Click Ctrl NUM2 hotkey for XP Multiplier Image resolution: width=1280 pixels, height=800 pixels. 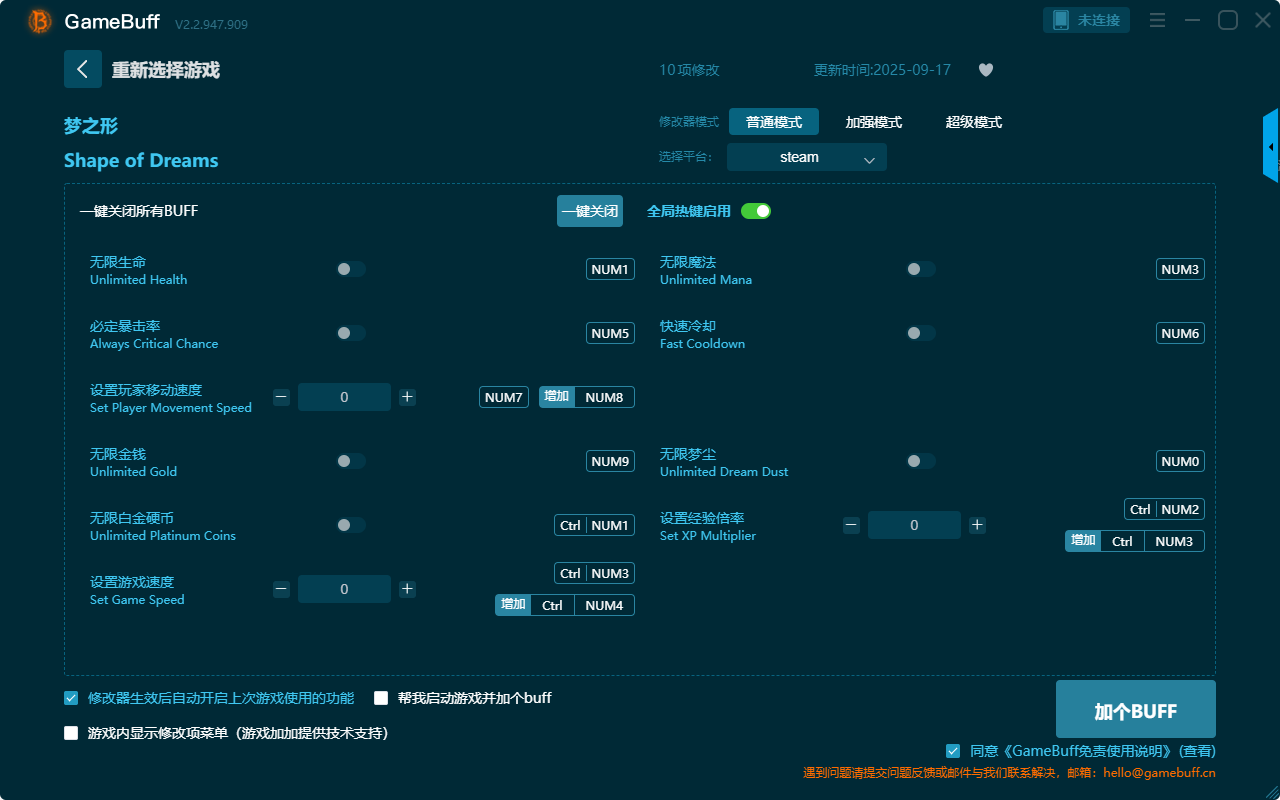coord(1165,509)
